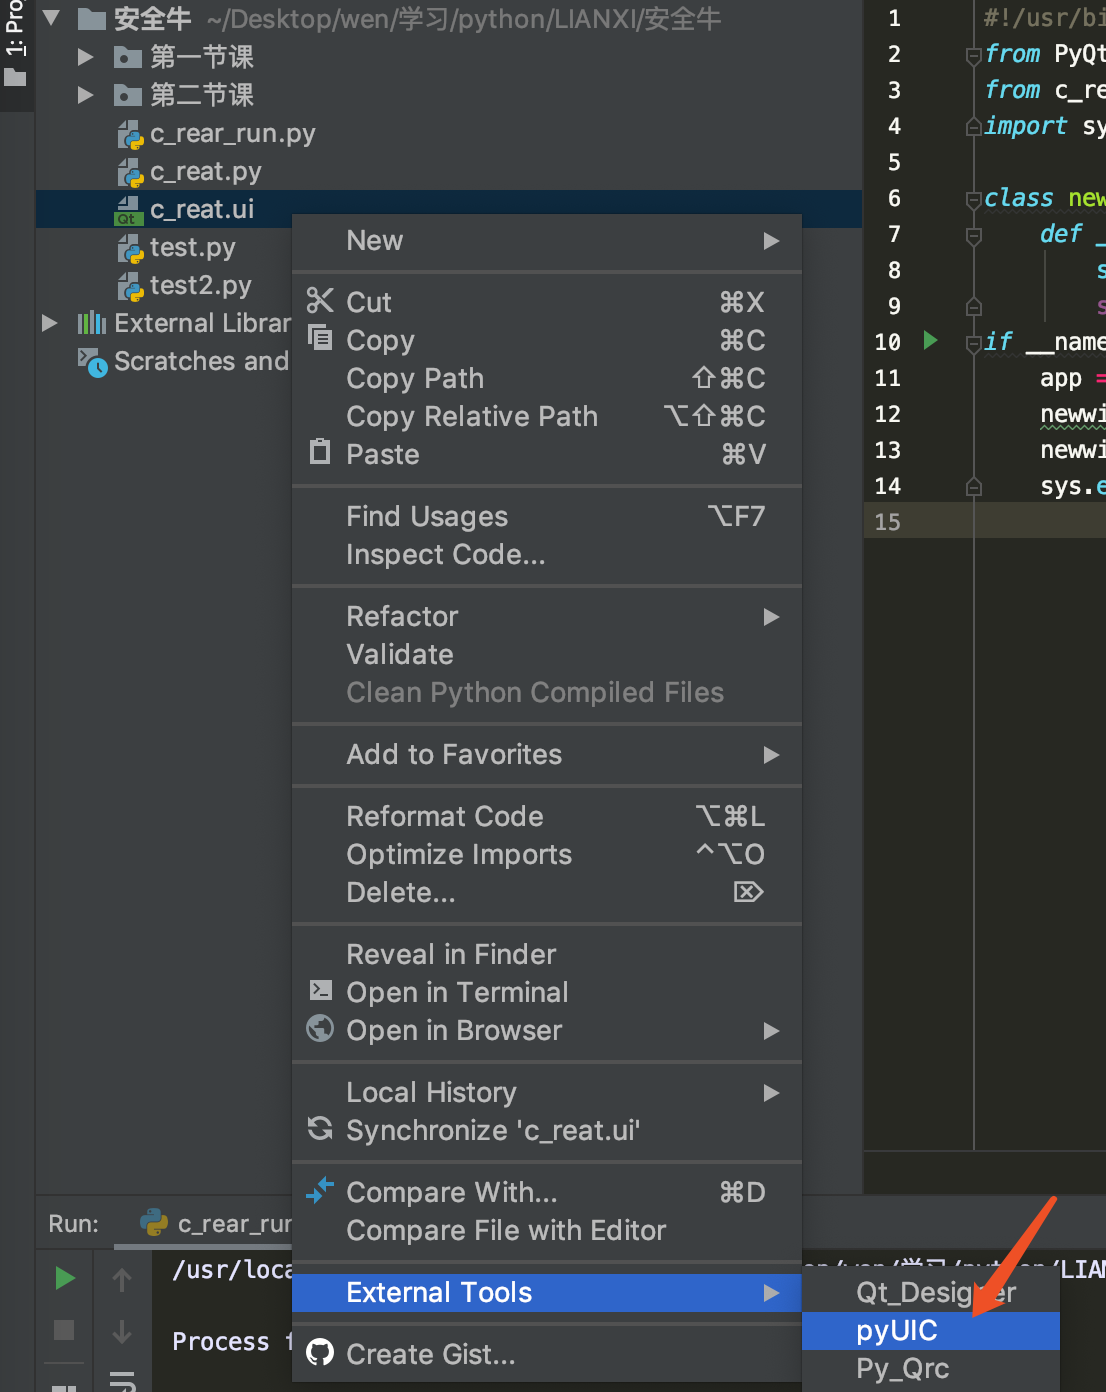Image resolution: width=1106 pixels, height=1392 pixels.
Task: Select pyUIC from the External Tools submenu
Action: pos(896,1330)
